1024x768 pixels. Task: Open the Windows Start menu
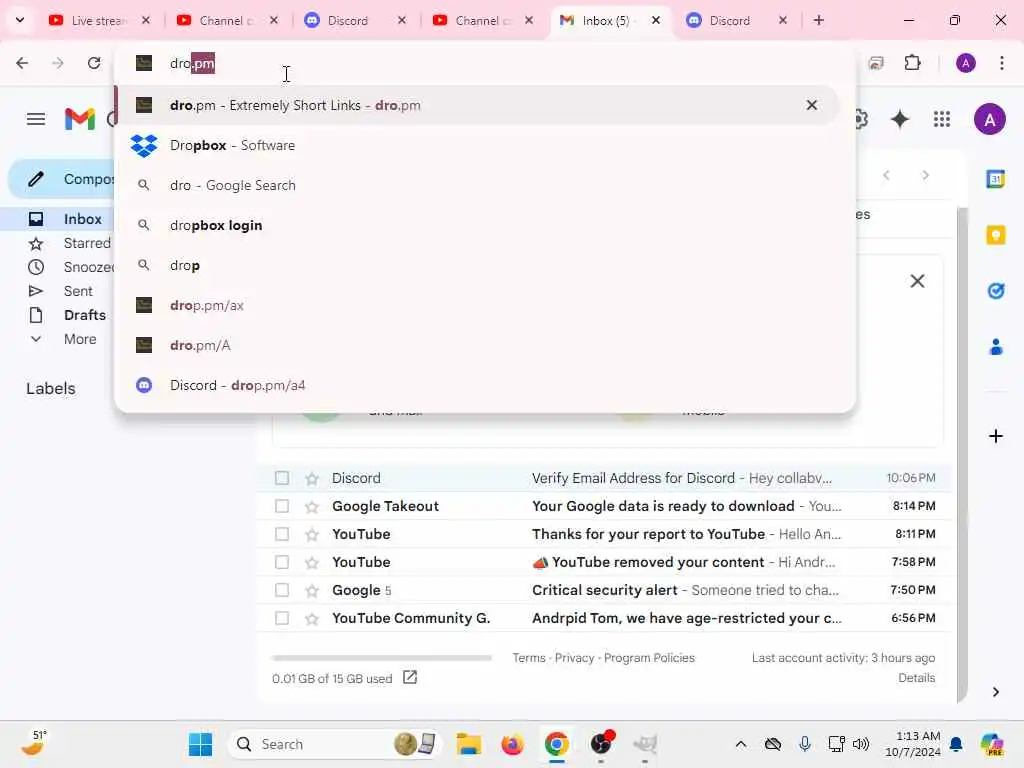tap(200, 744)
